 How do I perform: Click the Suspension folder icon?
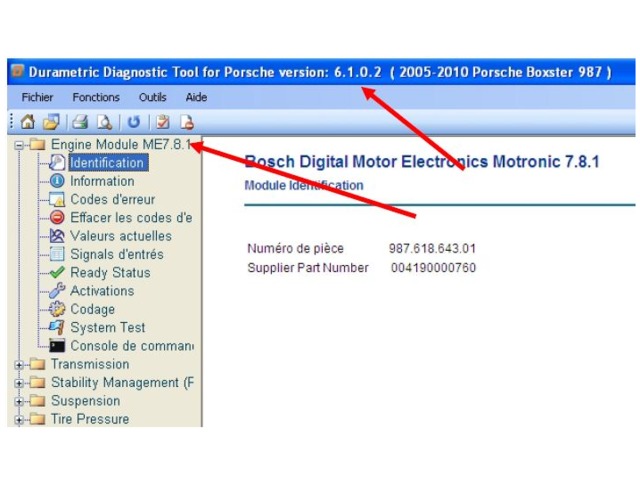tap(37, 401)
